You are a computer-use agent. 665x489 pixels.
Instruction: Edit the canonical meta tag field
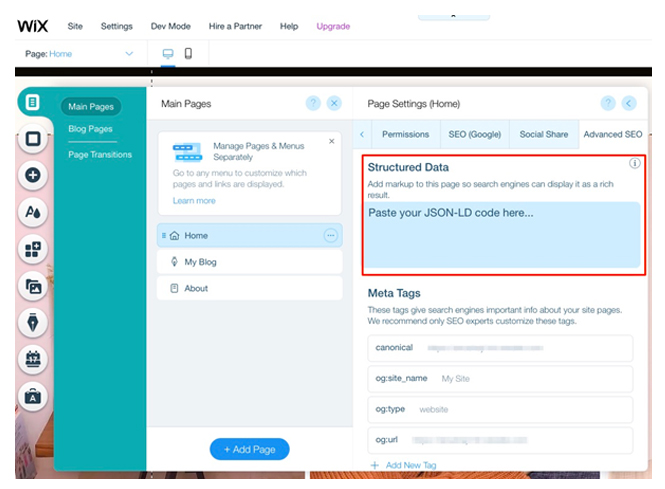(x=500, y=348)
